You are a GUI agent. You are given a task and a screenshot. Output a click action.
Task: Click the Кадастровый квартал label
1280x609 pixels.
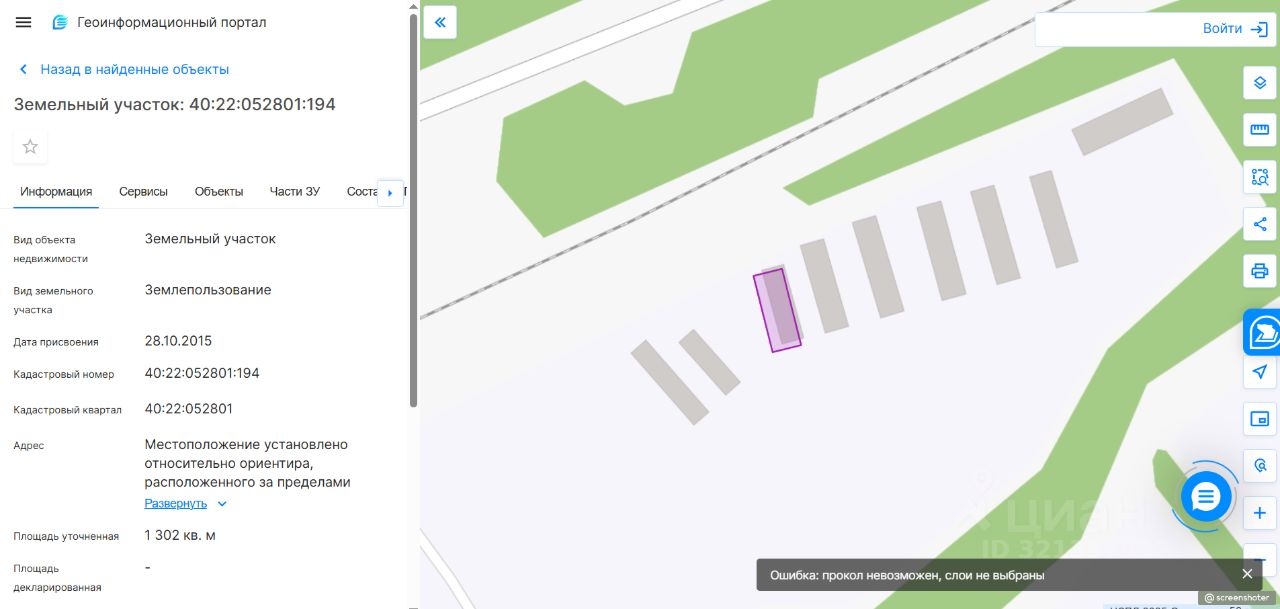coord(67,410)
